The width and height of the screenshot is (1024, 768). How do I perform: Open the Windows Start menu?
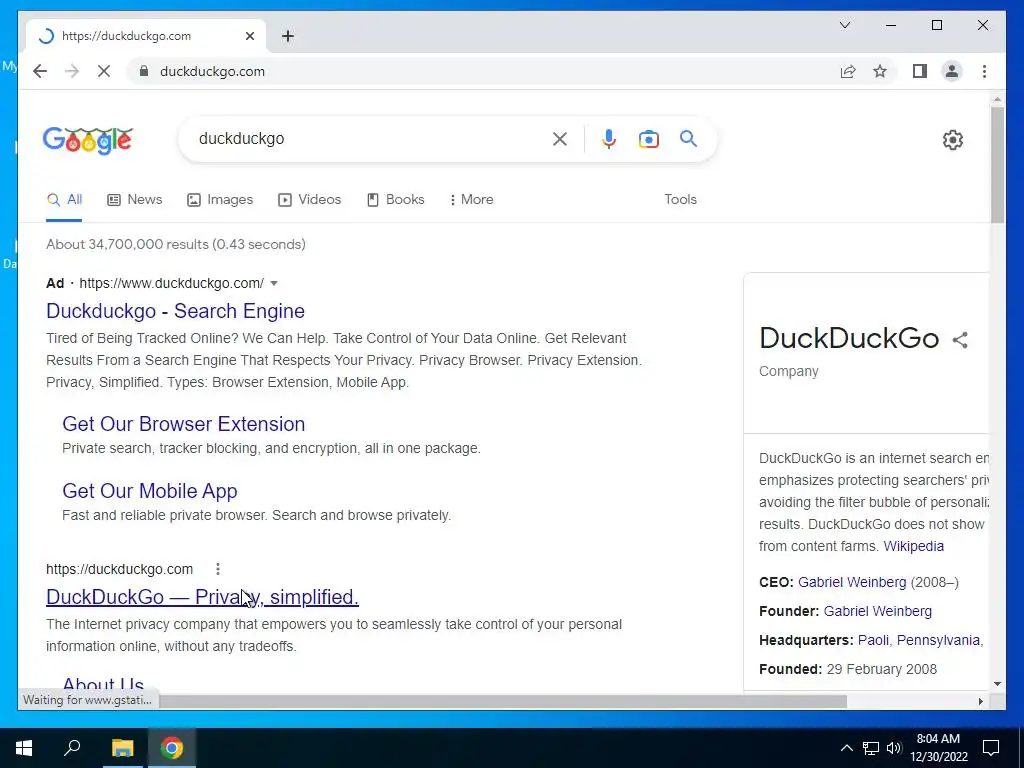pyautogui.click(x=24, y=748)
